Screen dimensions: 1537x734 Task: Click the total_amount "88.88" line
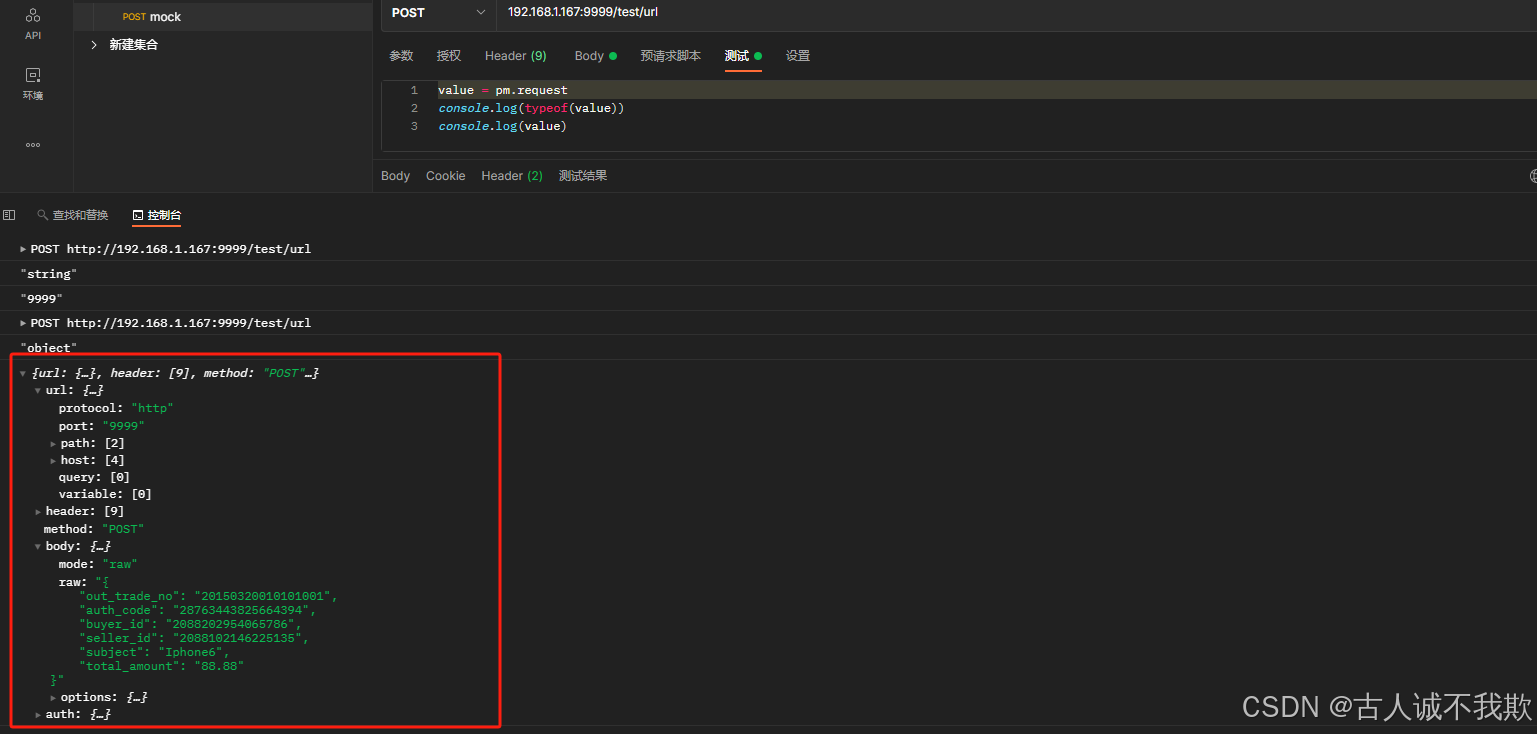(x=162, y=666)
